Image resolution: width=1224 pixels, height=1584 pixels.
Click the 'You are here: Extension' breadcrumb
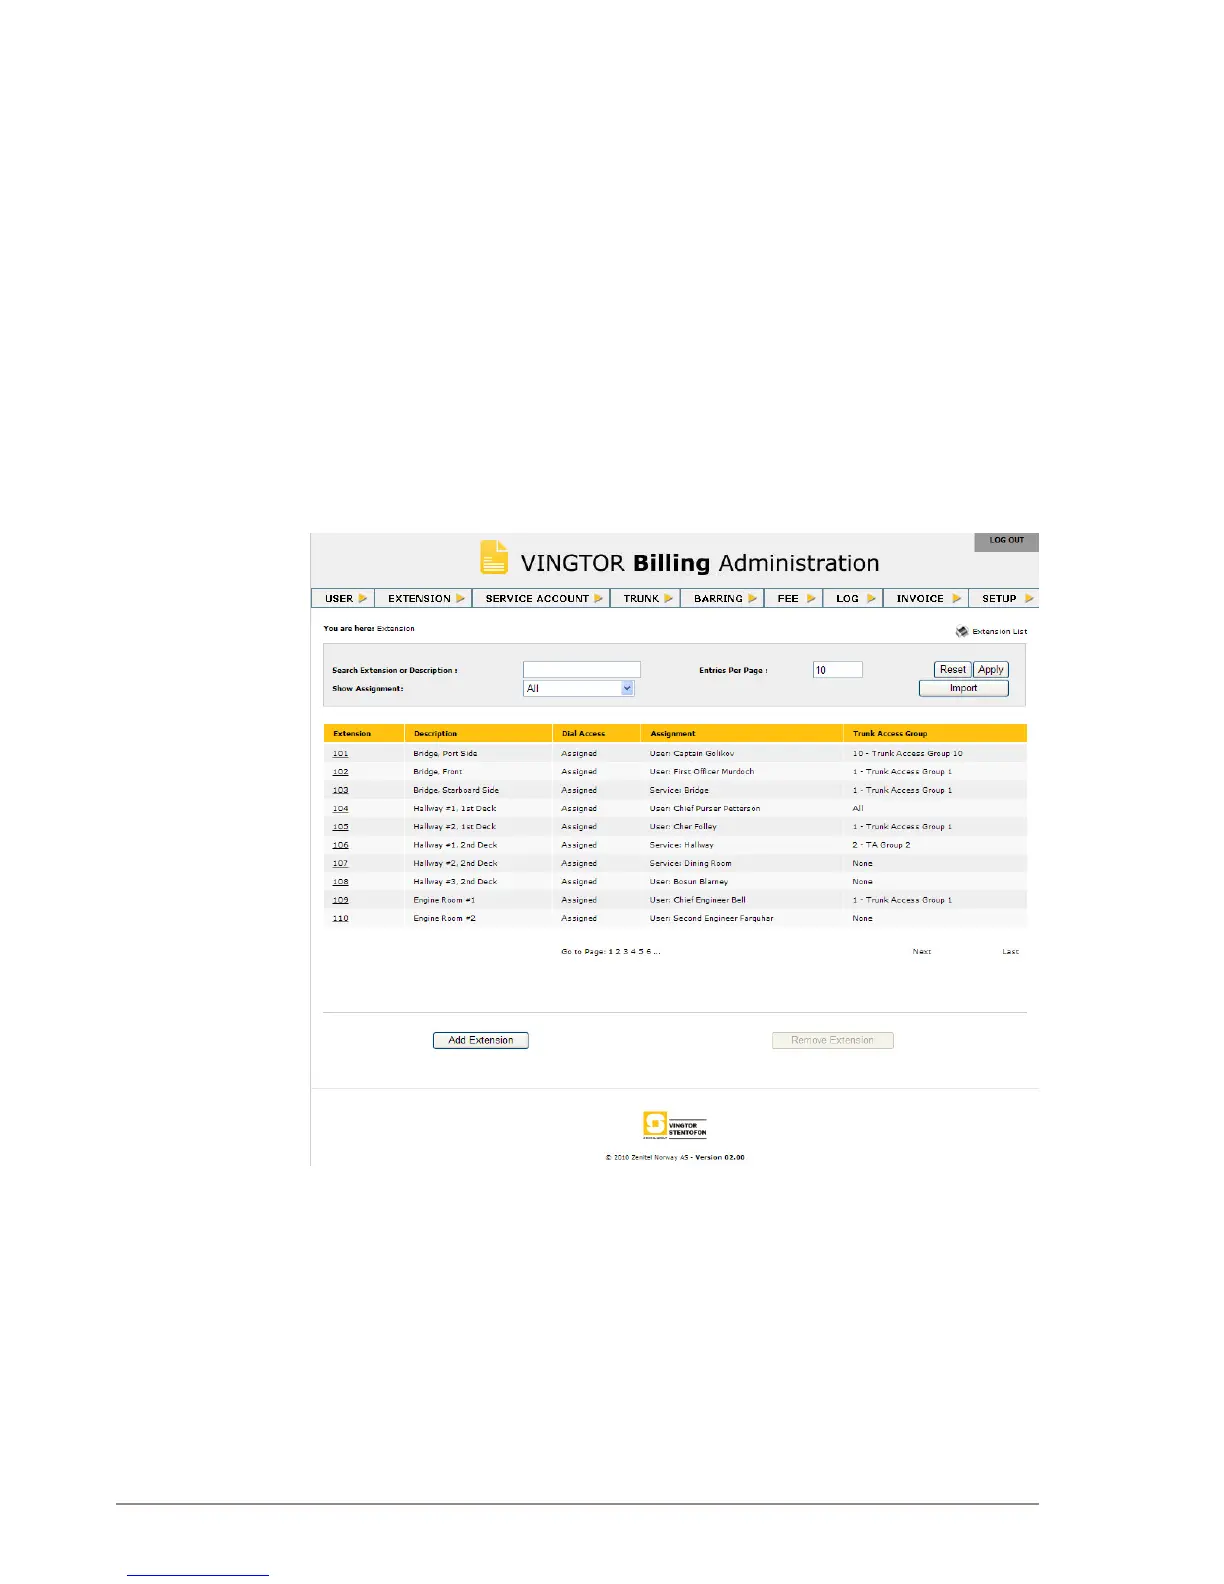click(369, 629)
